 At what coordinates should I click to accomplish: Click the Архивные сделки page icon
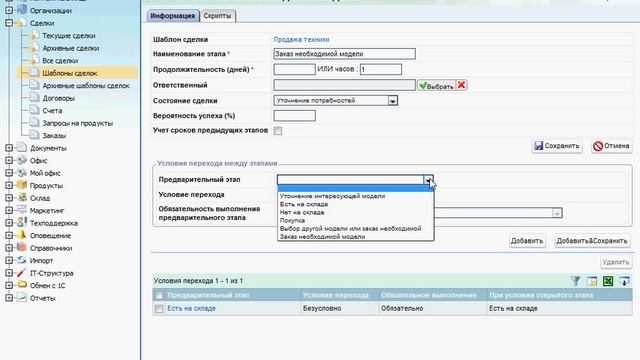point(35,48)
